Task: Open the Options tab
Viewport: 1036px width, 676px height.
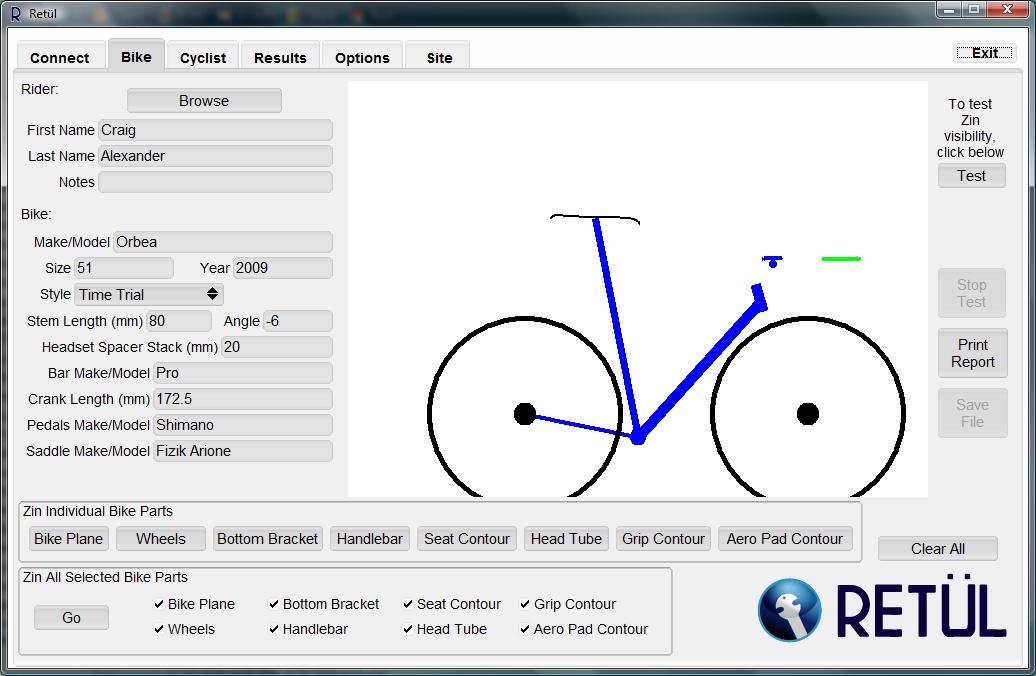Action: [x=362, y=57]
